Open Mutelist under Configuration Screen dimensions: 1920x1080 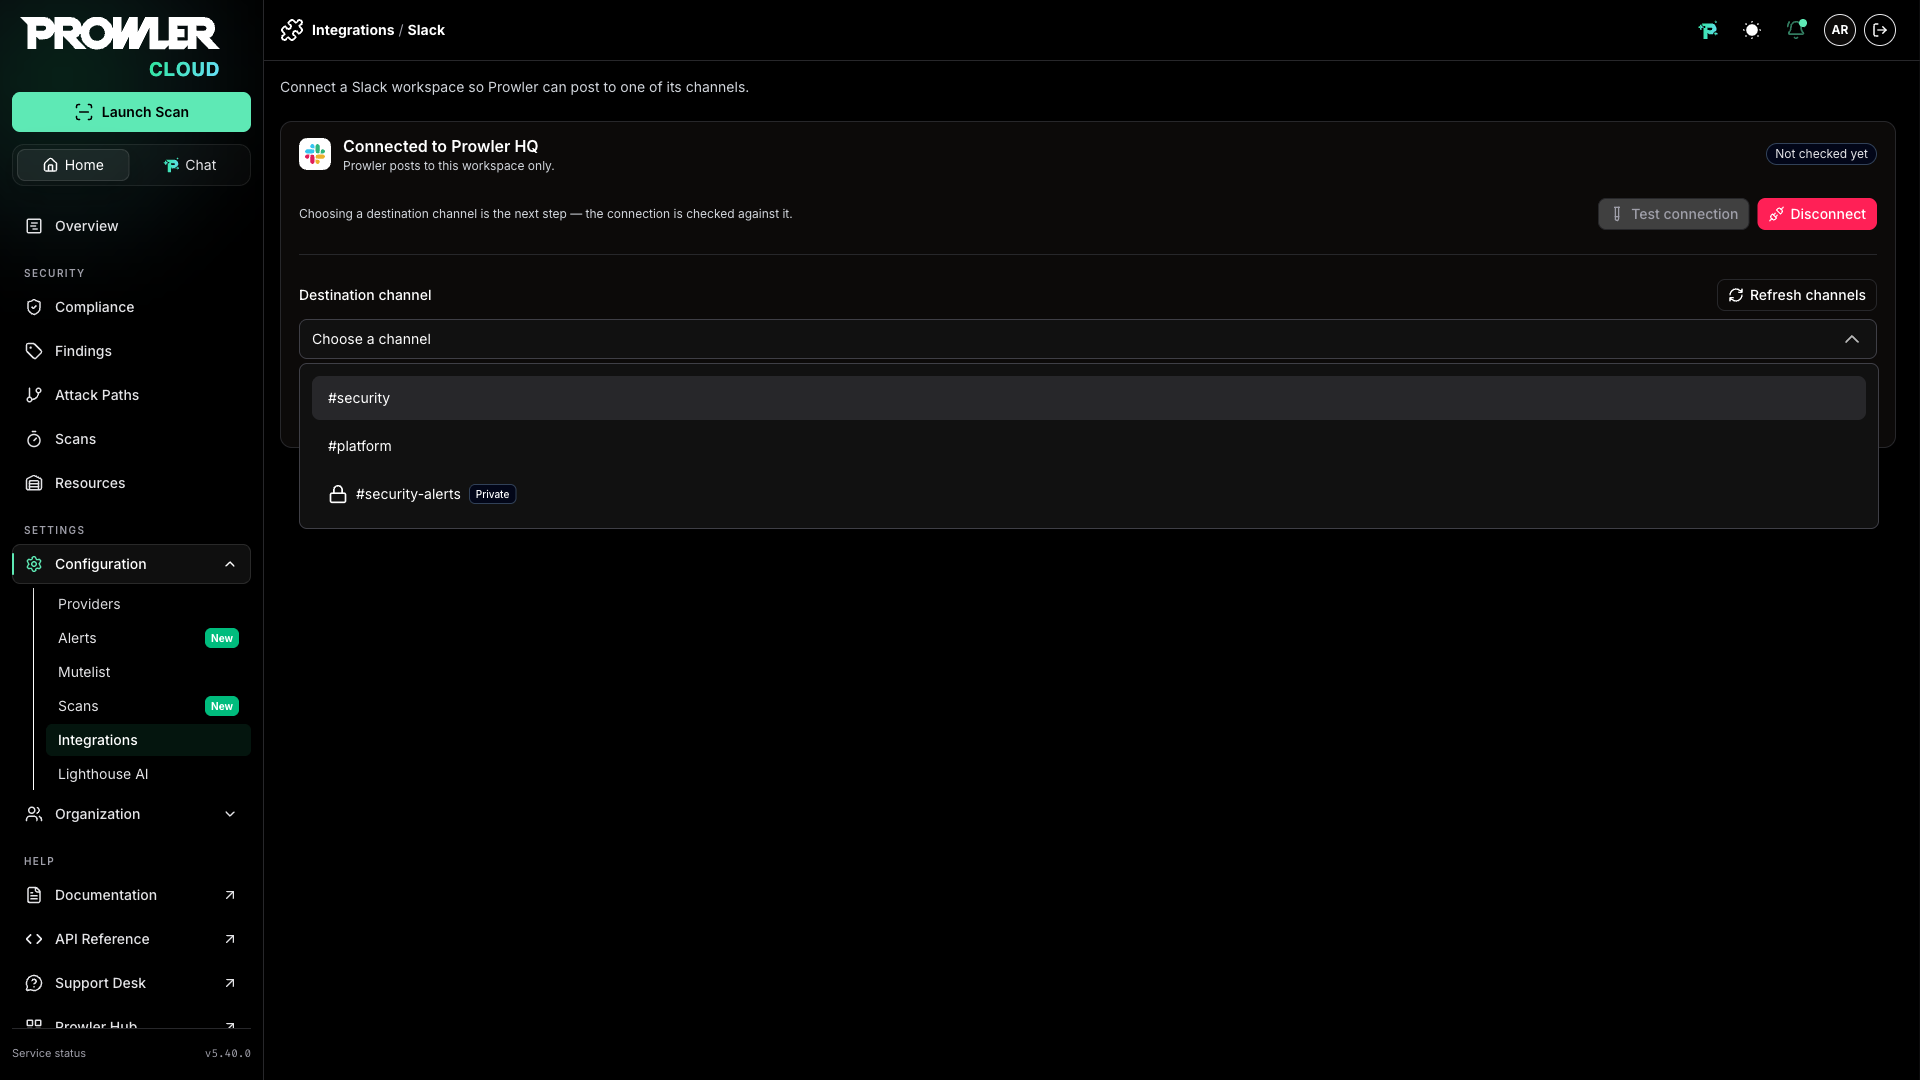148,672
